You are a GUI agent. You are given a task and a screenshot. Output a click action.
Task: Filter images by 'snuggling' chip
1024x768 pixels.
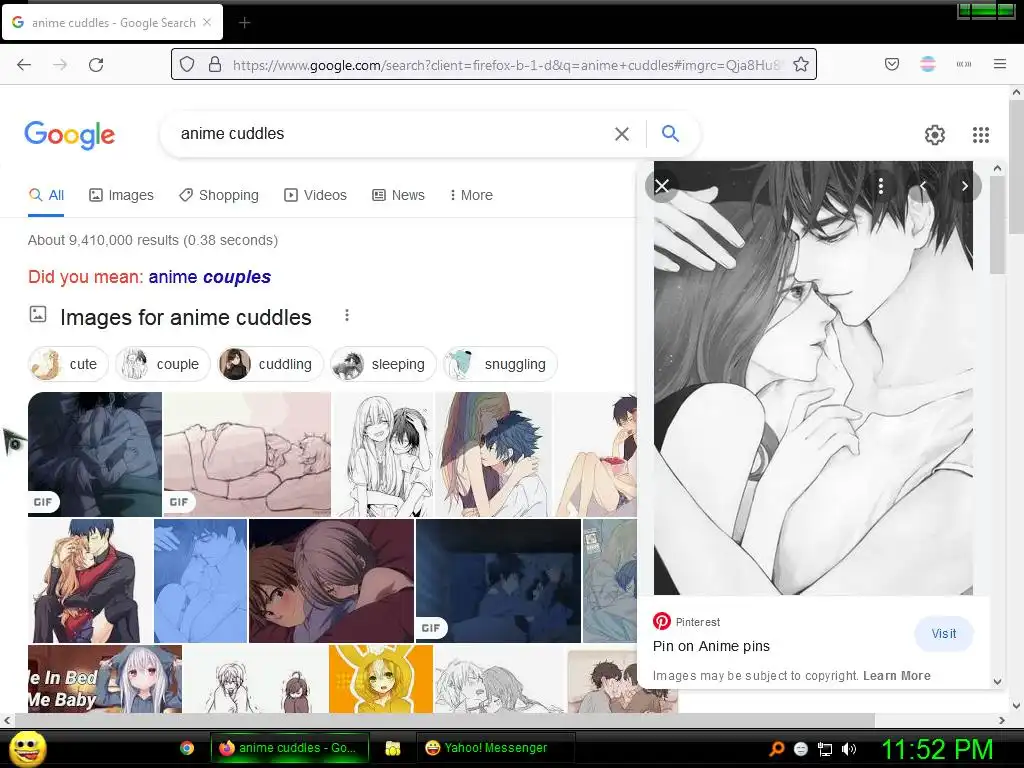pos(500,364)
